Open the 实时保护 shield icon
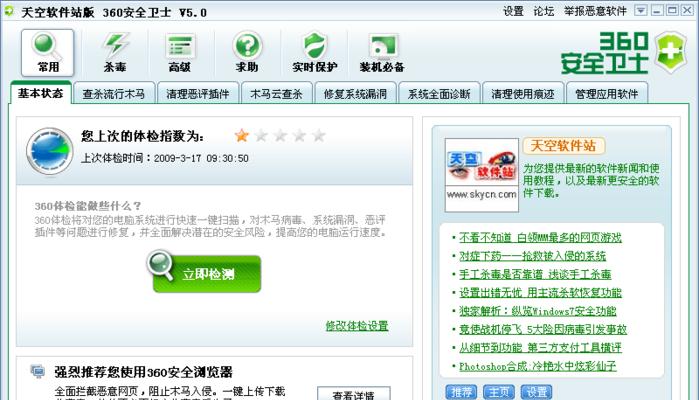Image resolution: width=699 pixels, height=400 pixels. tap(315, 53)
